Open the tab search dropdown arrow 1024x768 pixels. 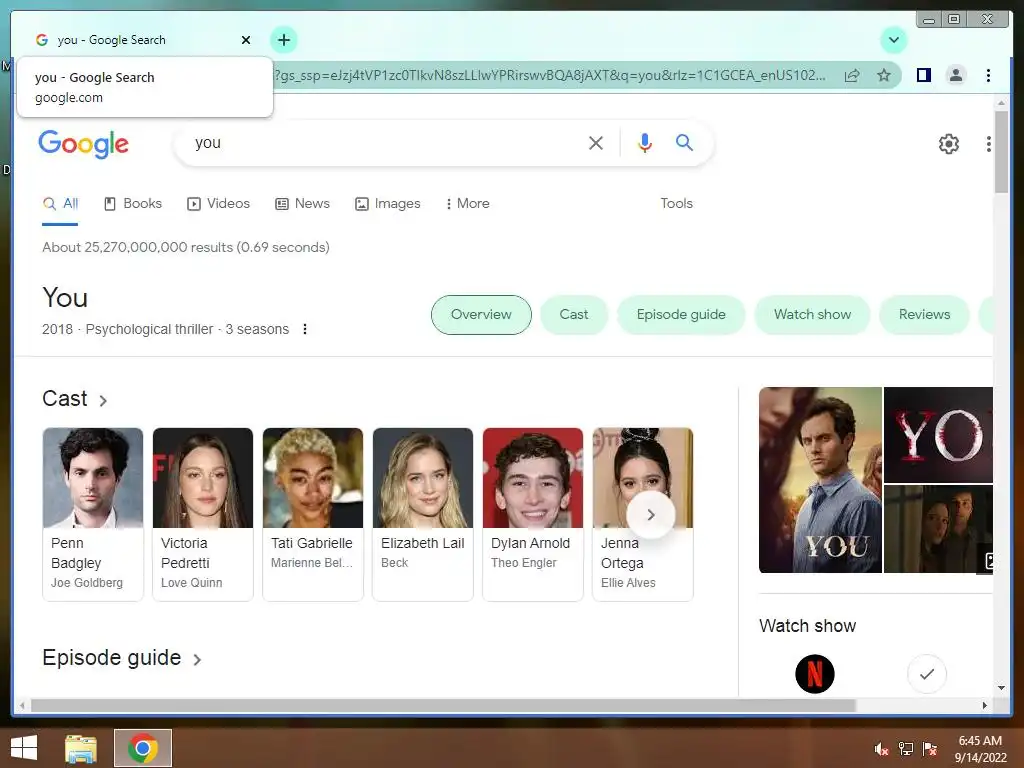point(893,40)
